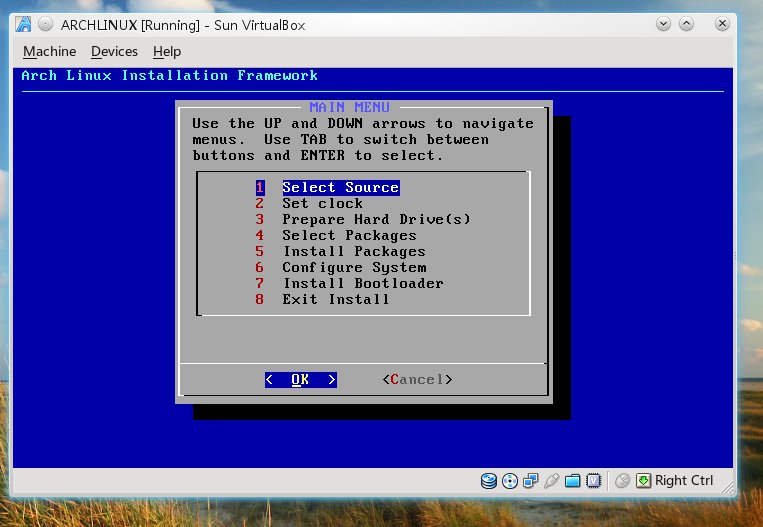Image resolution: width=763 pixels, height=527 pixels.
Task: Click the Right Ctrl host key label
Action: click(684, 481)
